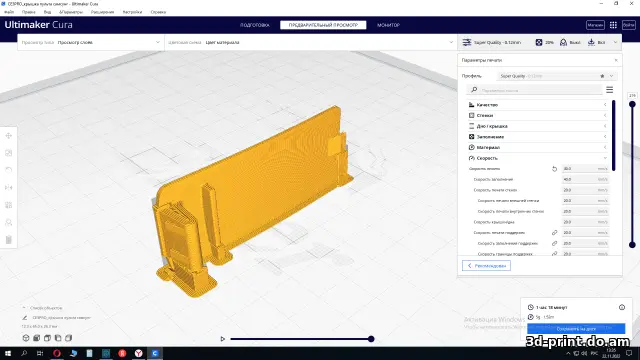Switch to front view cube icon
This screenshot has height=360, width=640.
(x=37, y=338)
